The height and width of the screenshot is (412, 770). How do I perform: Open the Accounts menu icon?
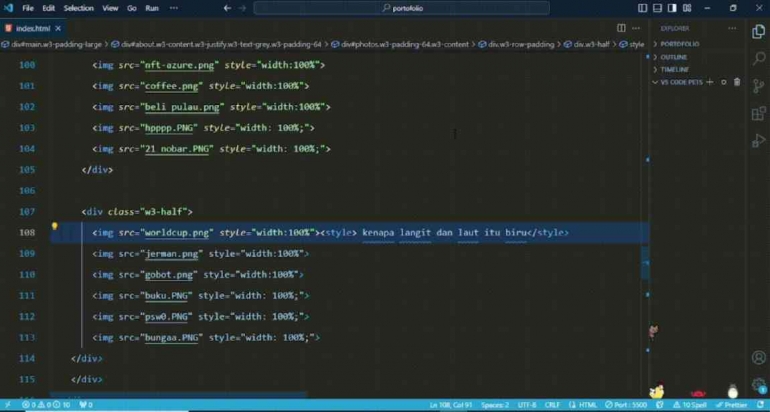[x=758, y=357]
